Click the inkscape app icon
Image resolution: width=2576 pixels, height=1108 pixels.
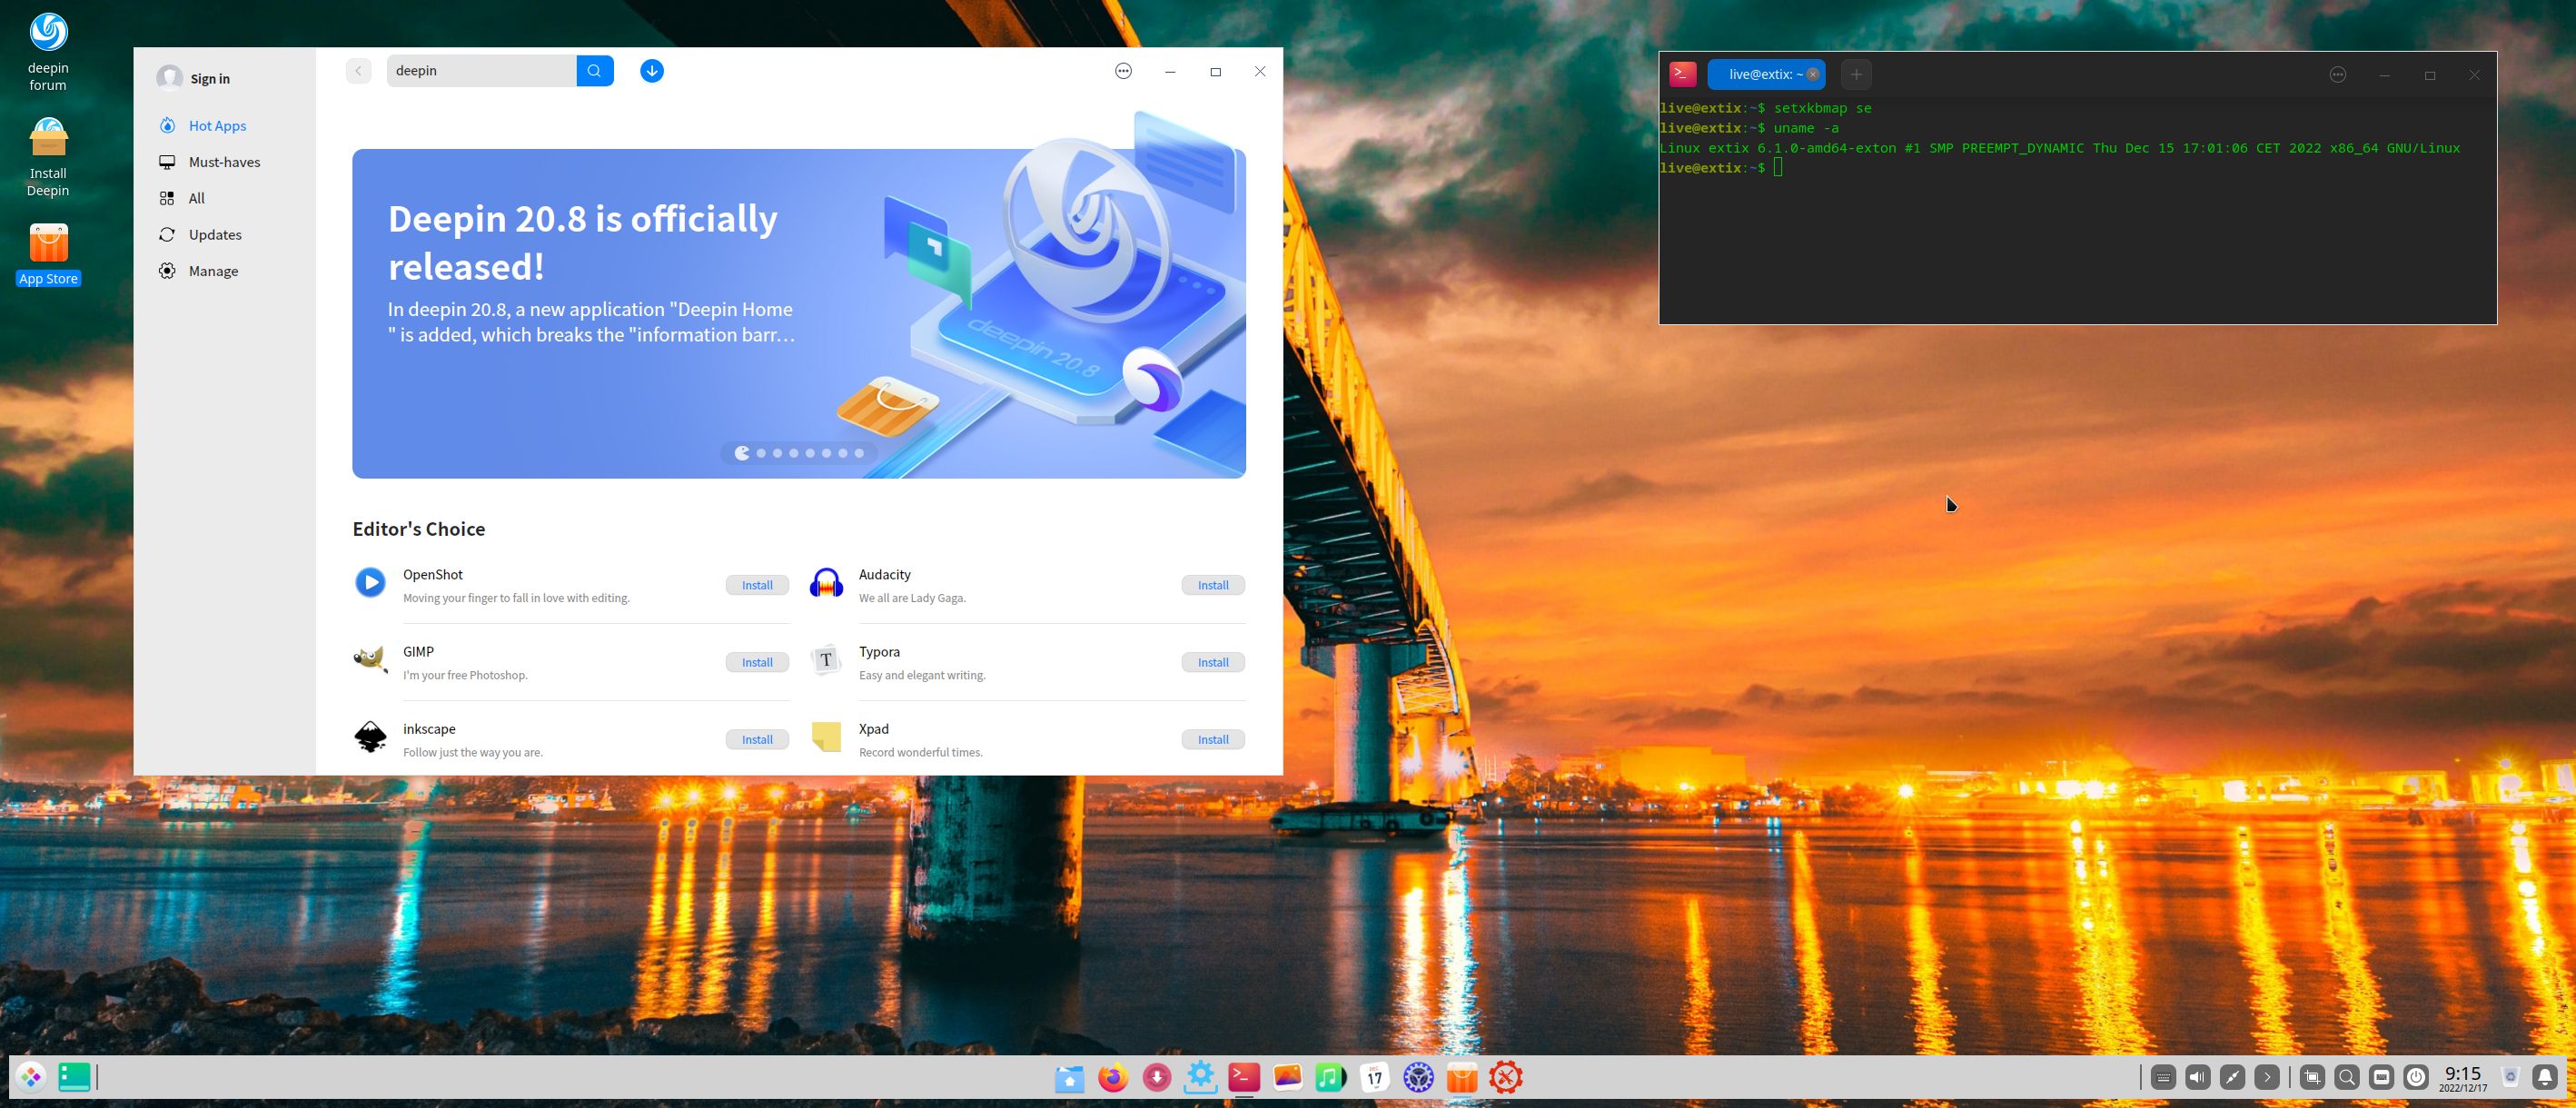pos(370,737)
